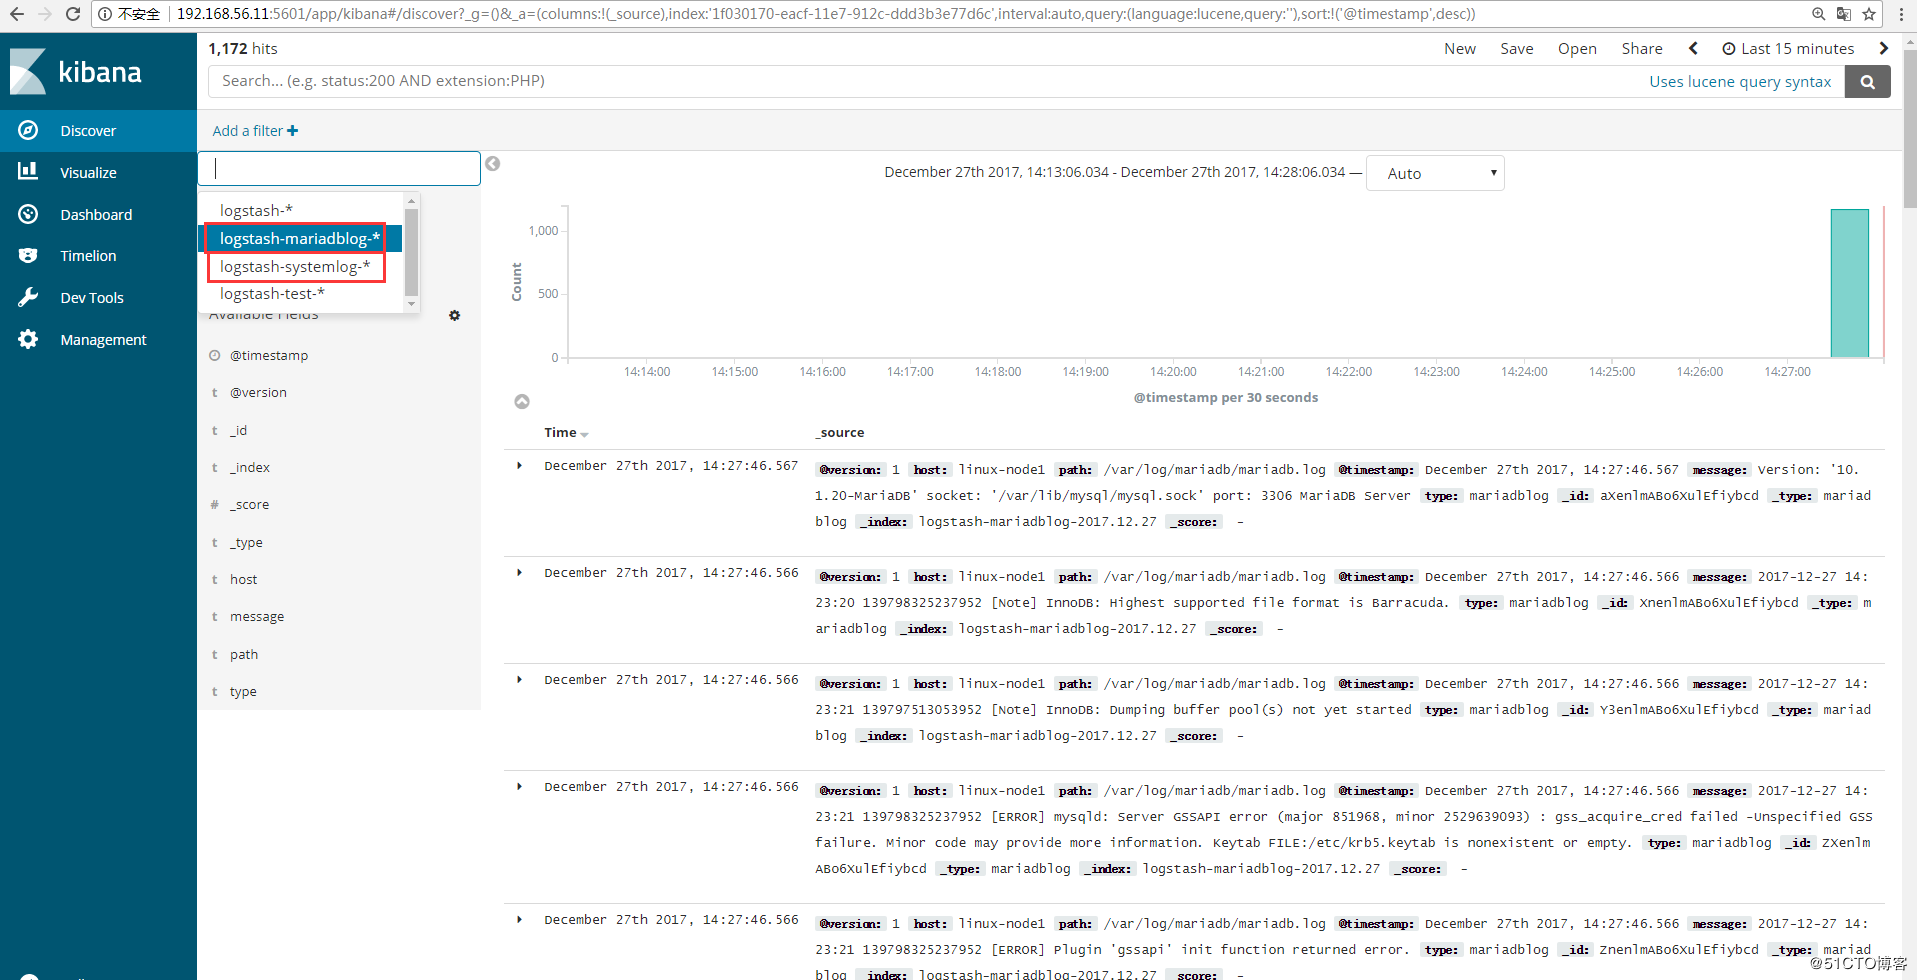Viewport: 1917px width, 980px height.
Task: Open the Last 15 minutes time picker
Action: (x=1789, y=48)
